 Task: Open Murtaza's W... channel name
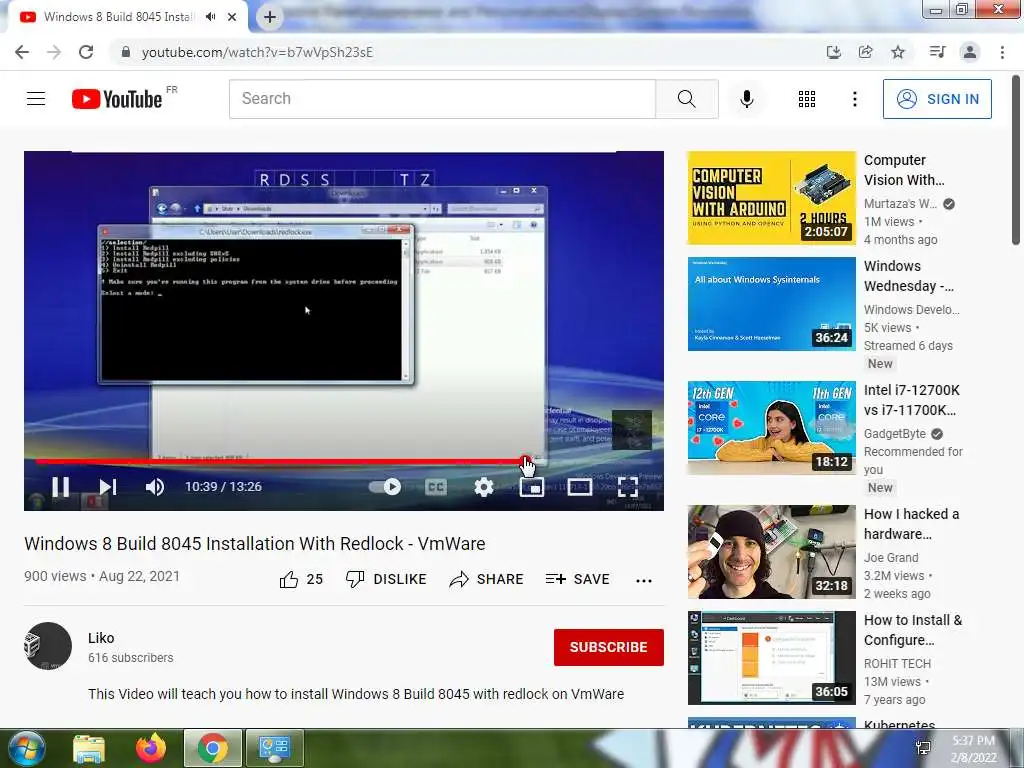click(x=901, y=204)
